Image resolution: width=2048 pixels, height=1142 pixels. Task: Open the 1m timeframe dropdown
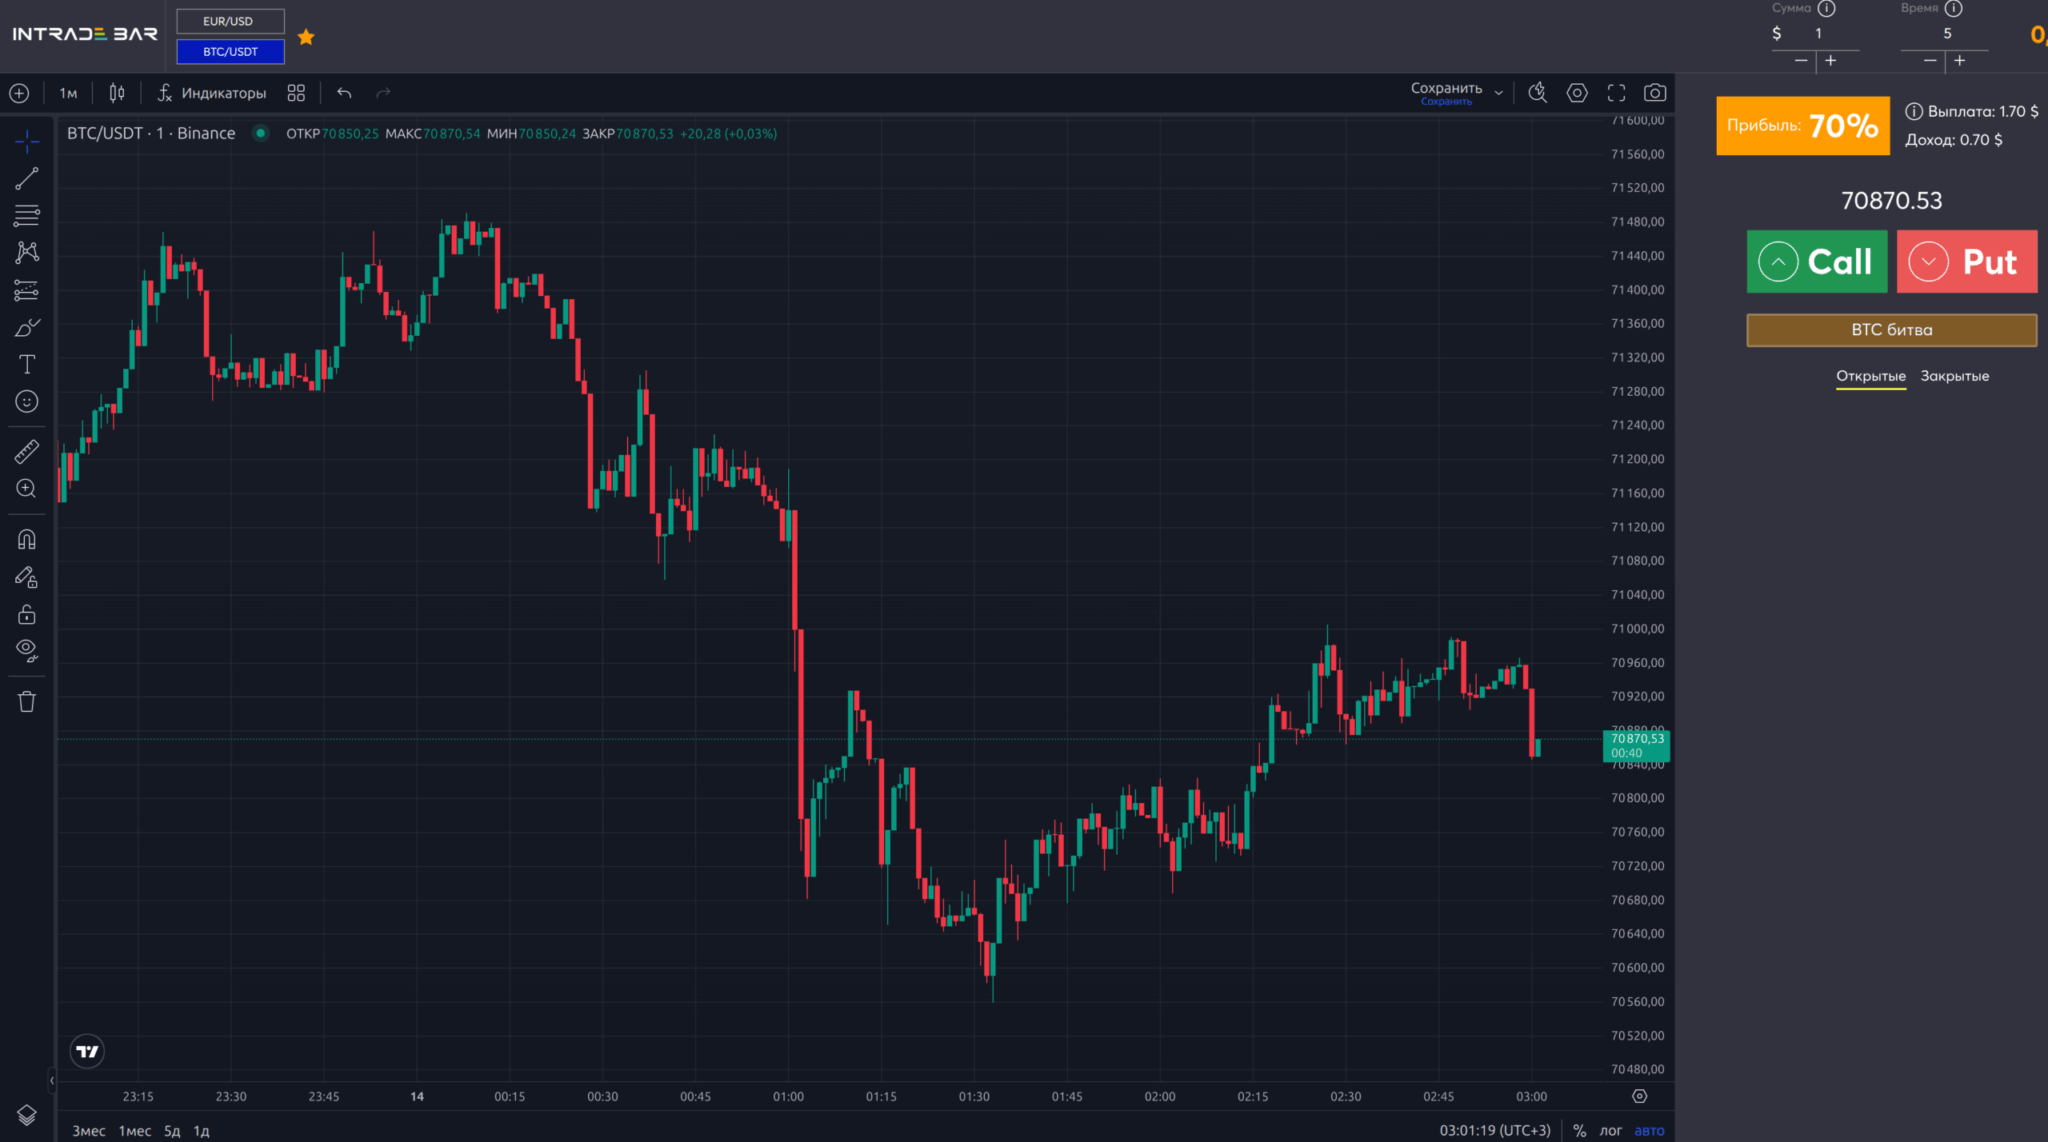click(68, 93)
